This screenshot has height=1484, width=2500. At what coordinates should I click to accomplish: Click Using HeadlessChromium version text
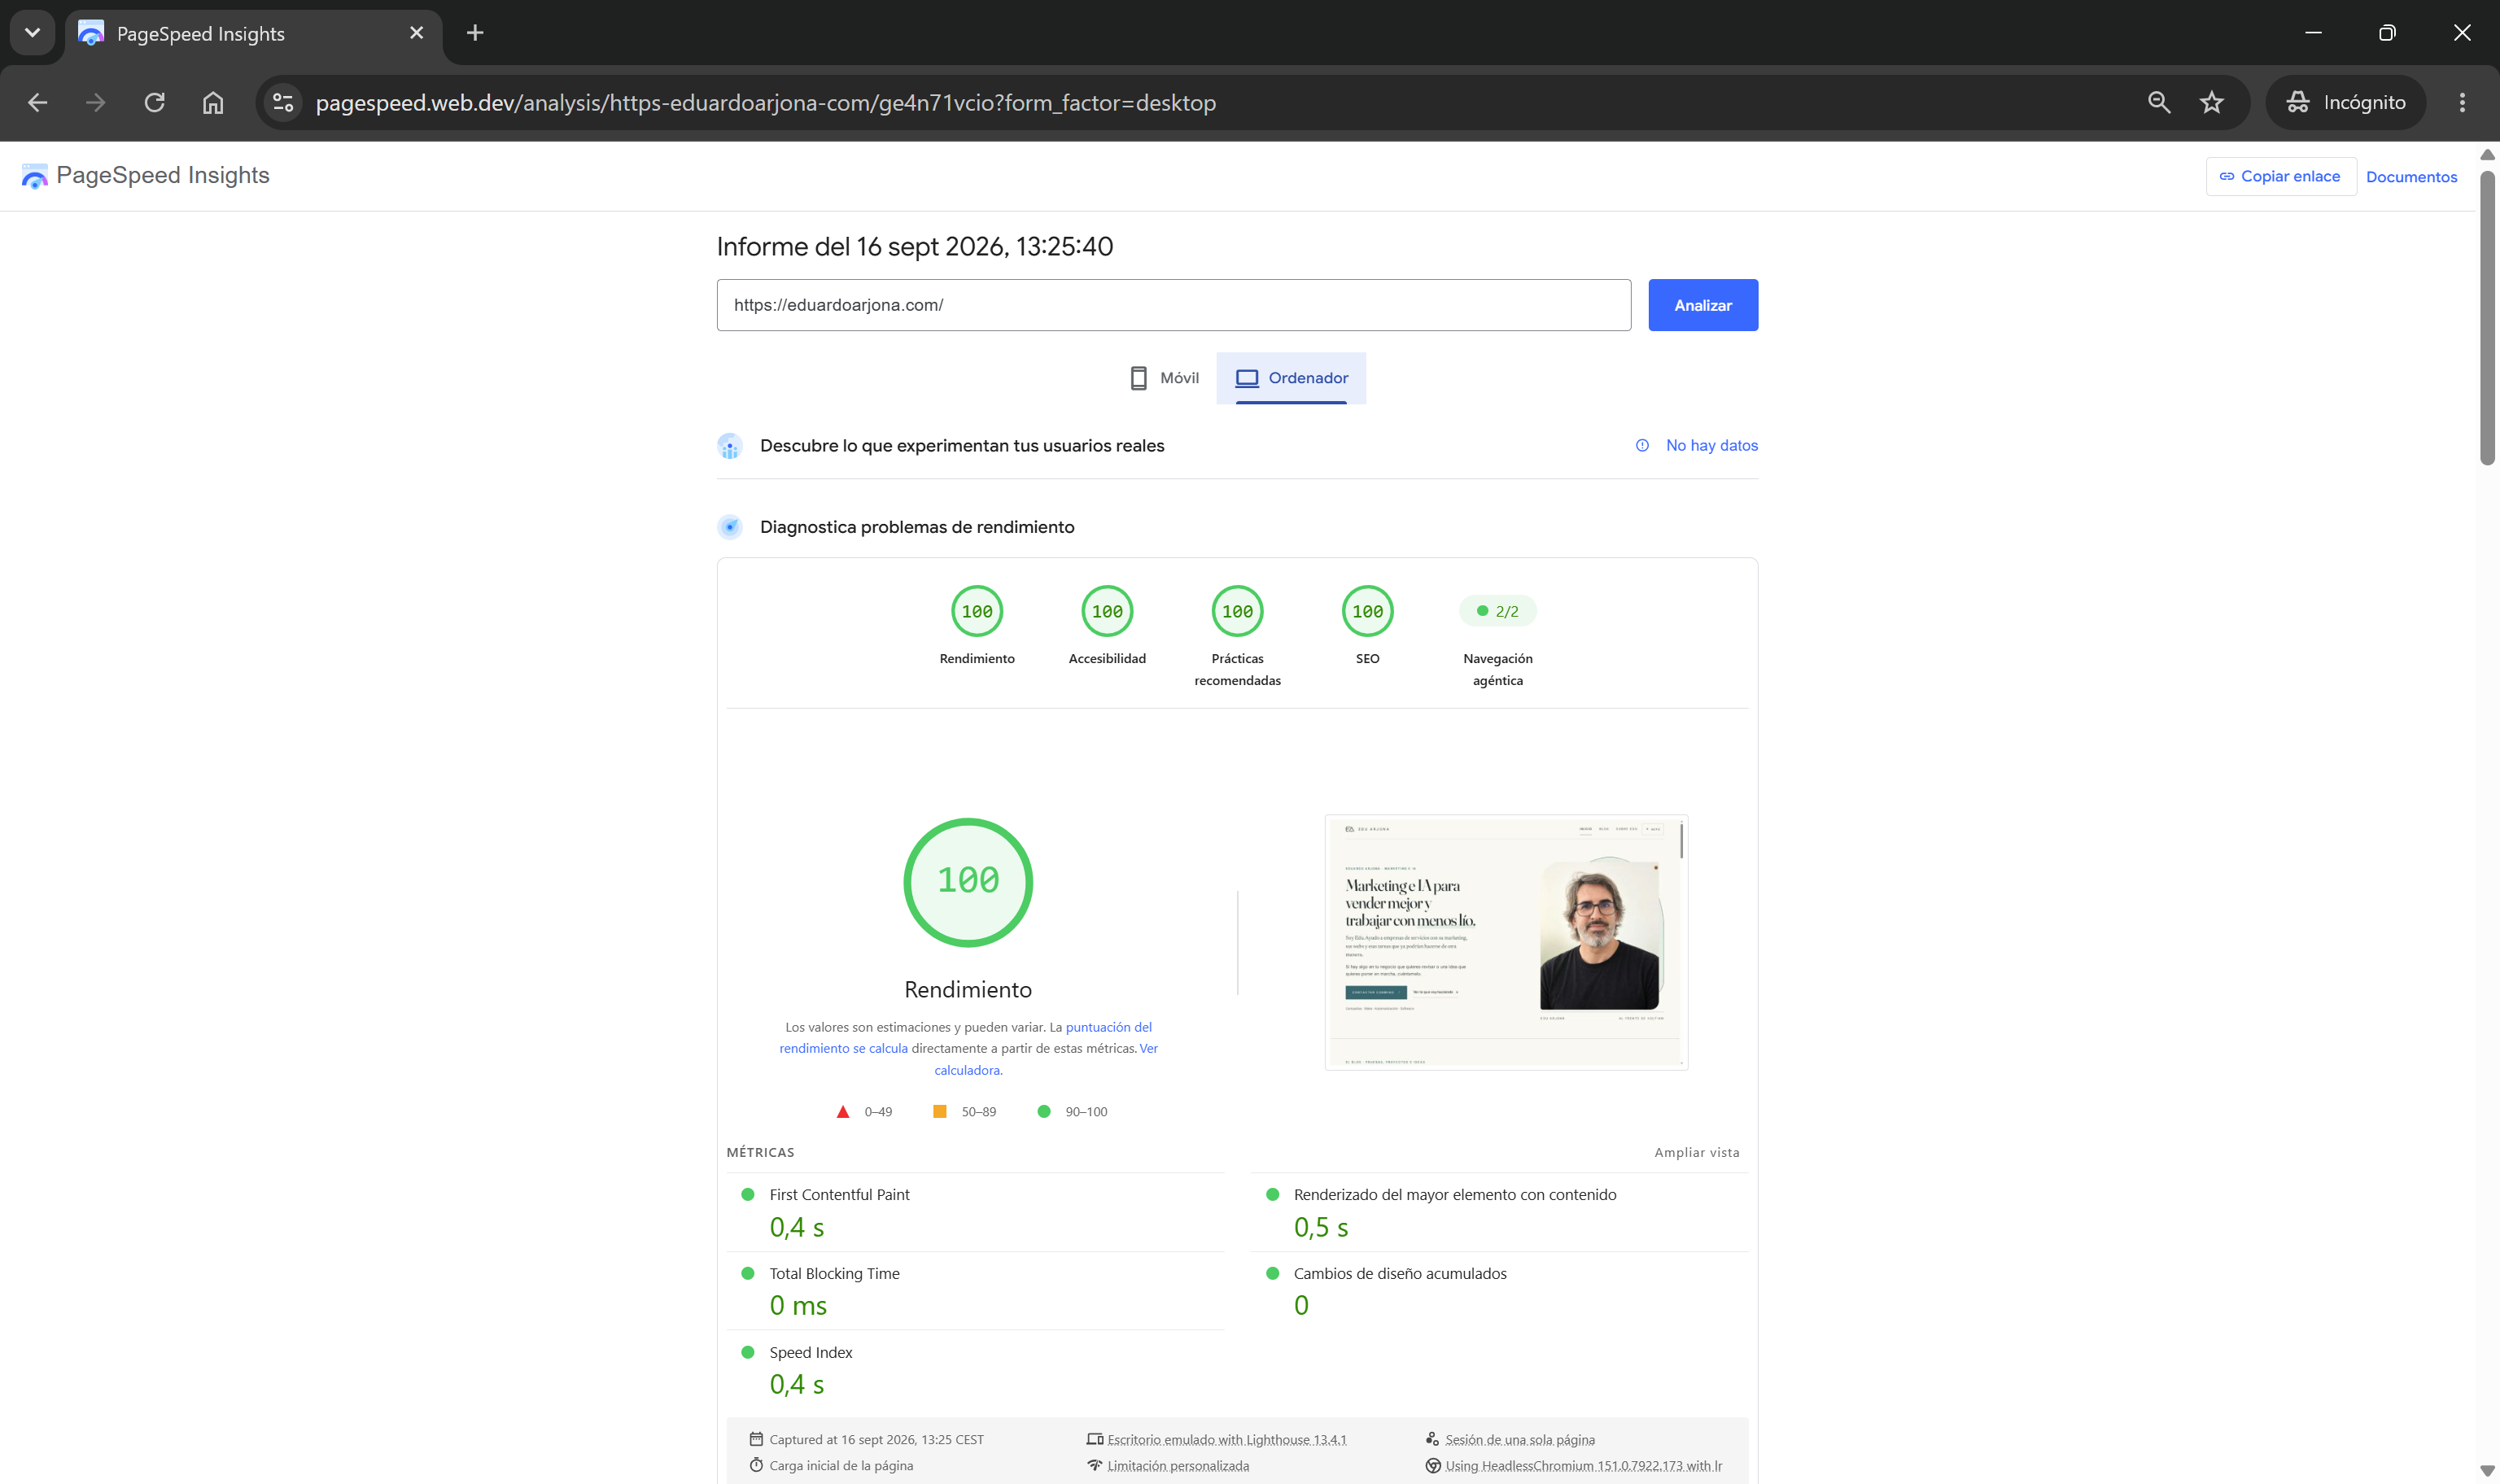1583,1466
